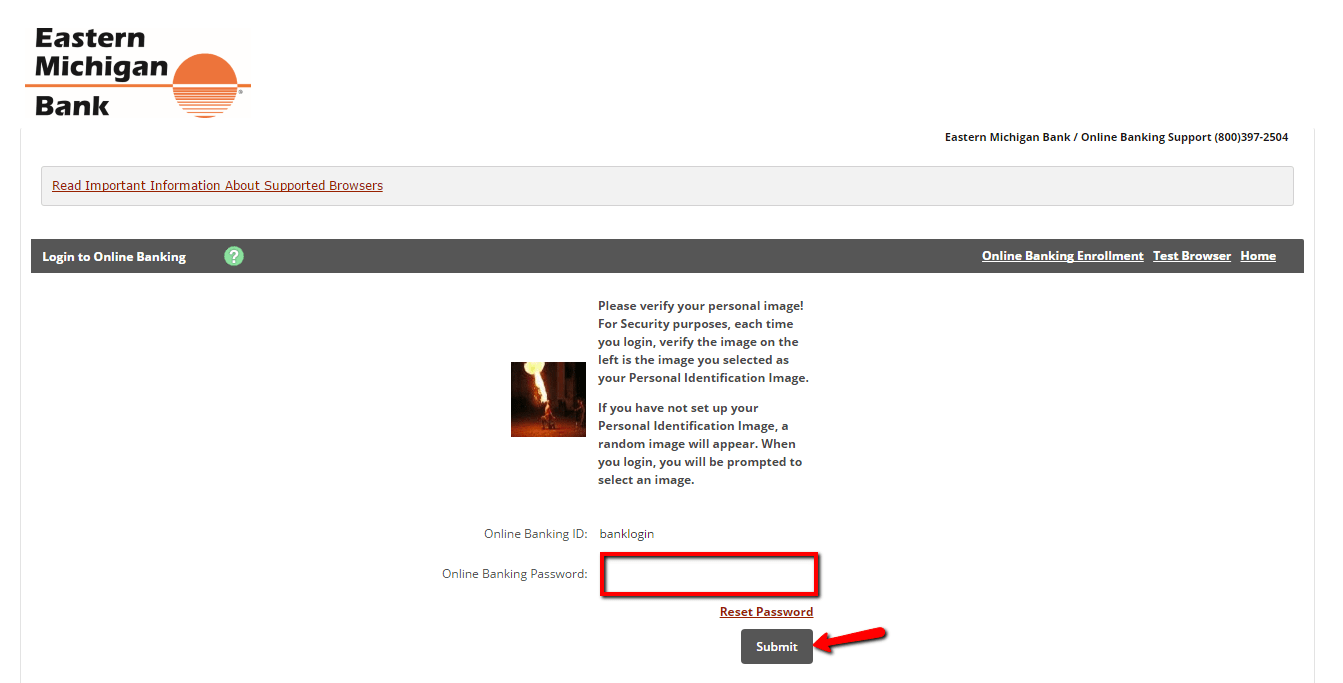Click the Online Banking ID label
1343x683 pixels.
click(536, 533)
